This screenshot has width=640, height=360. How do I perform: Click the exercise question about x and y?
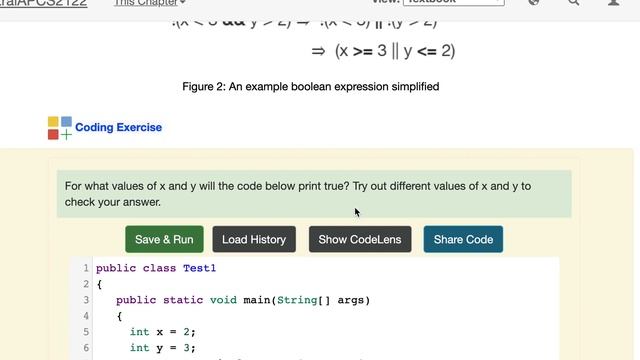[314, 194]
